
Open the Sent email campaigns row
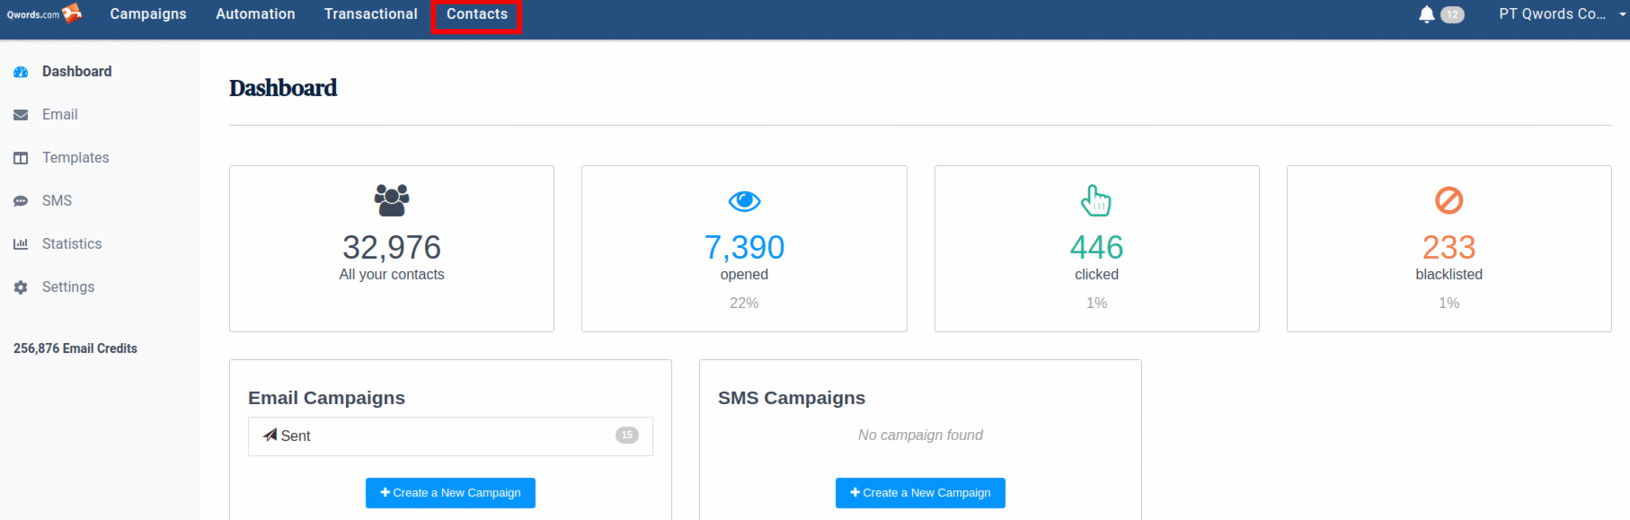pyautogui.click(x=450, y=436)
